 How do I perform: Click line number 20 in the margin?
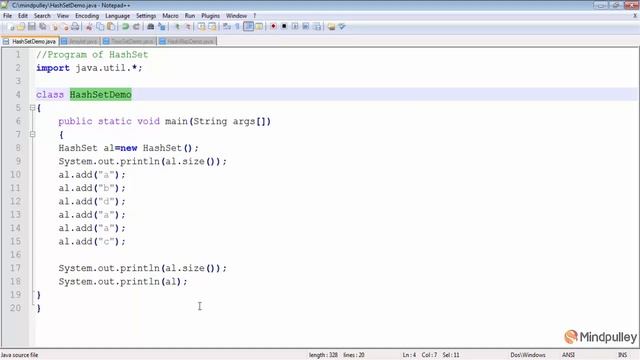16,308
